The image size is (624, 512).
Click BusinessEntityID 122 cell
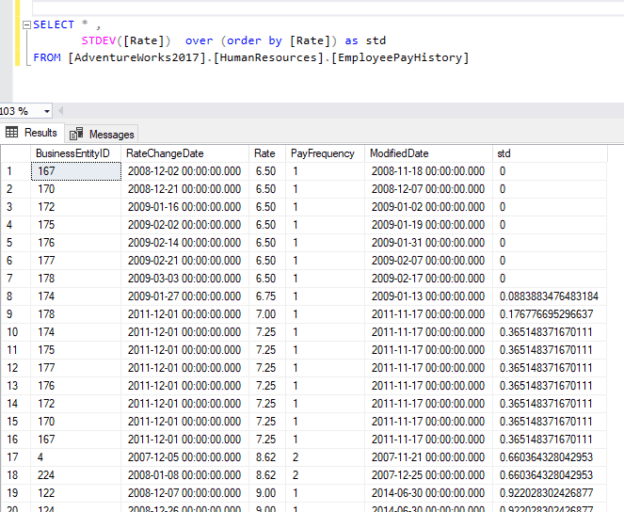click(76, 493)
